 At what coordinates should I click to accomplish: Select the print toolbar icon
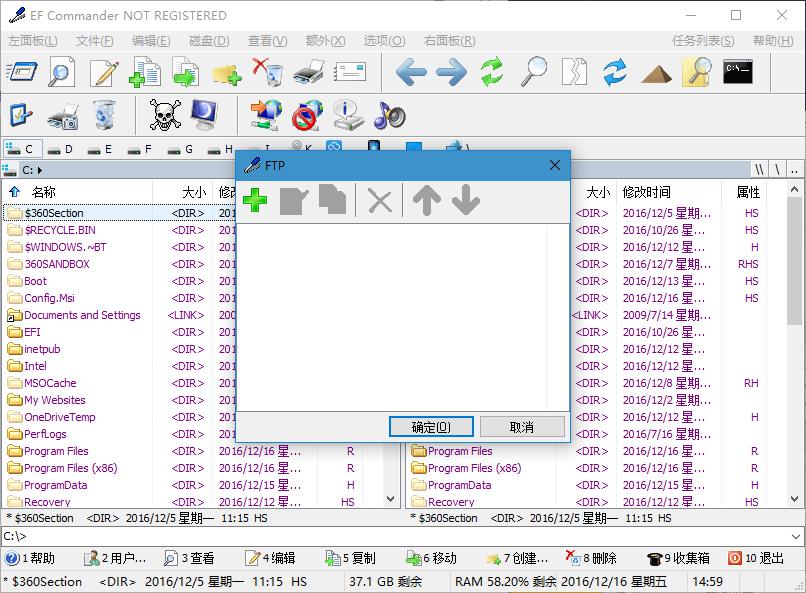pyautogui.click(x=308, y=72)
